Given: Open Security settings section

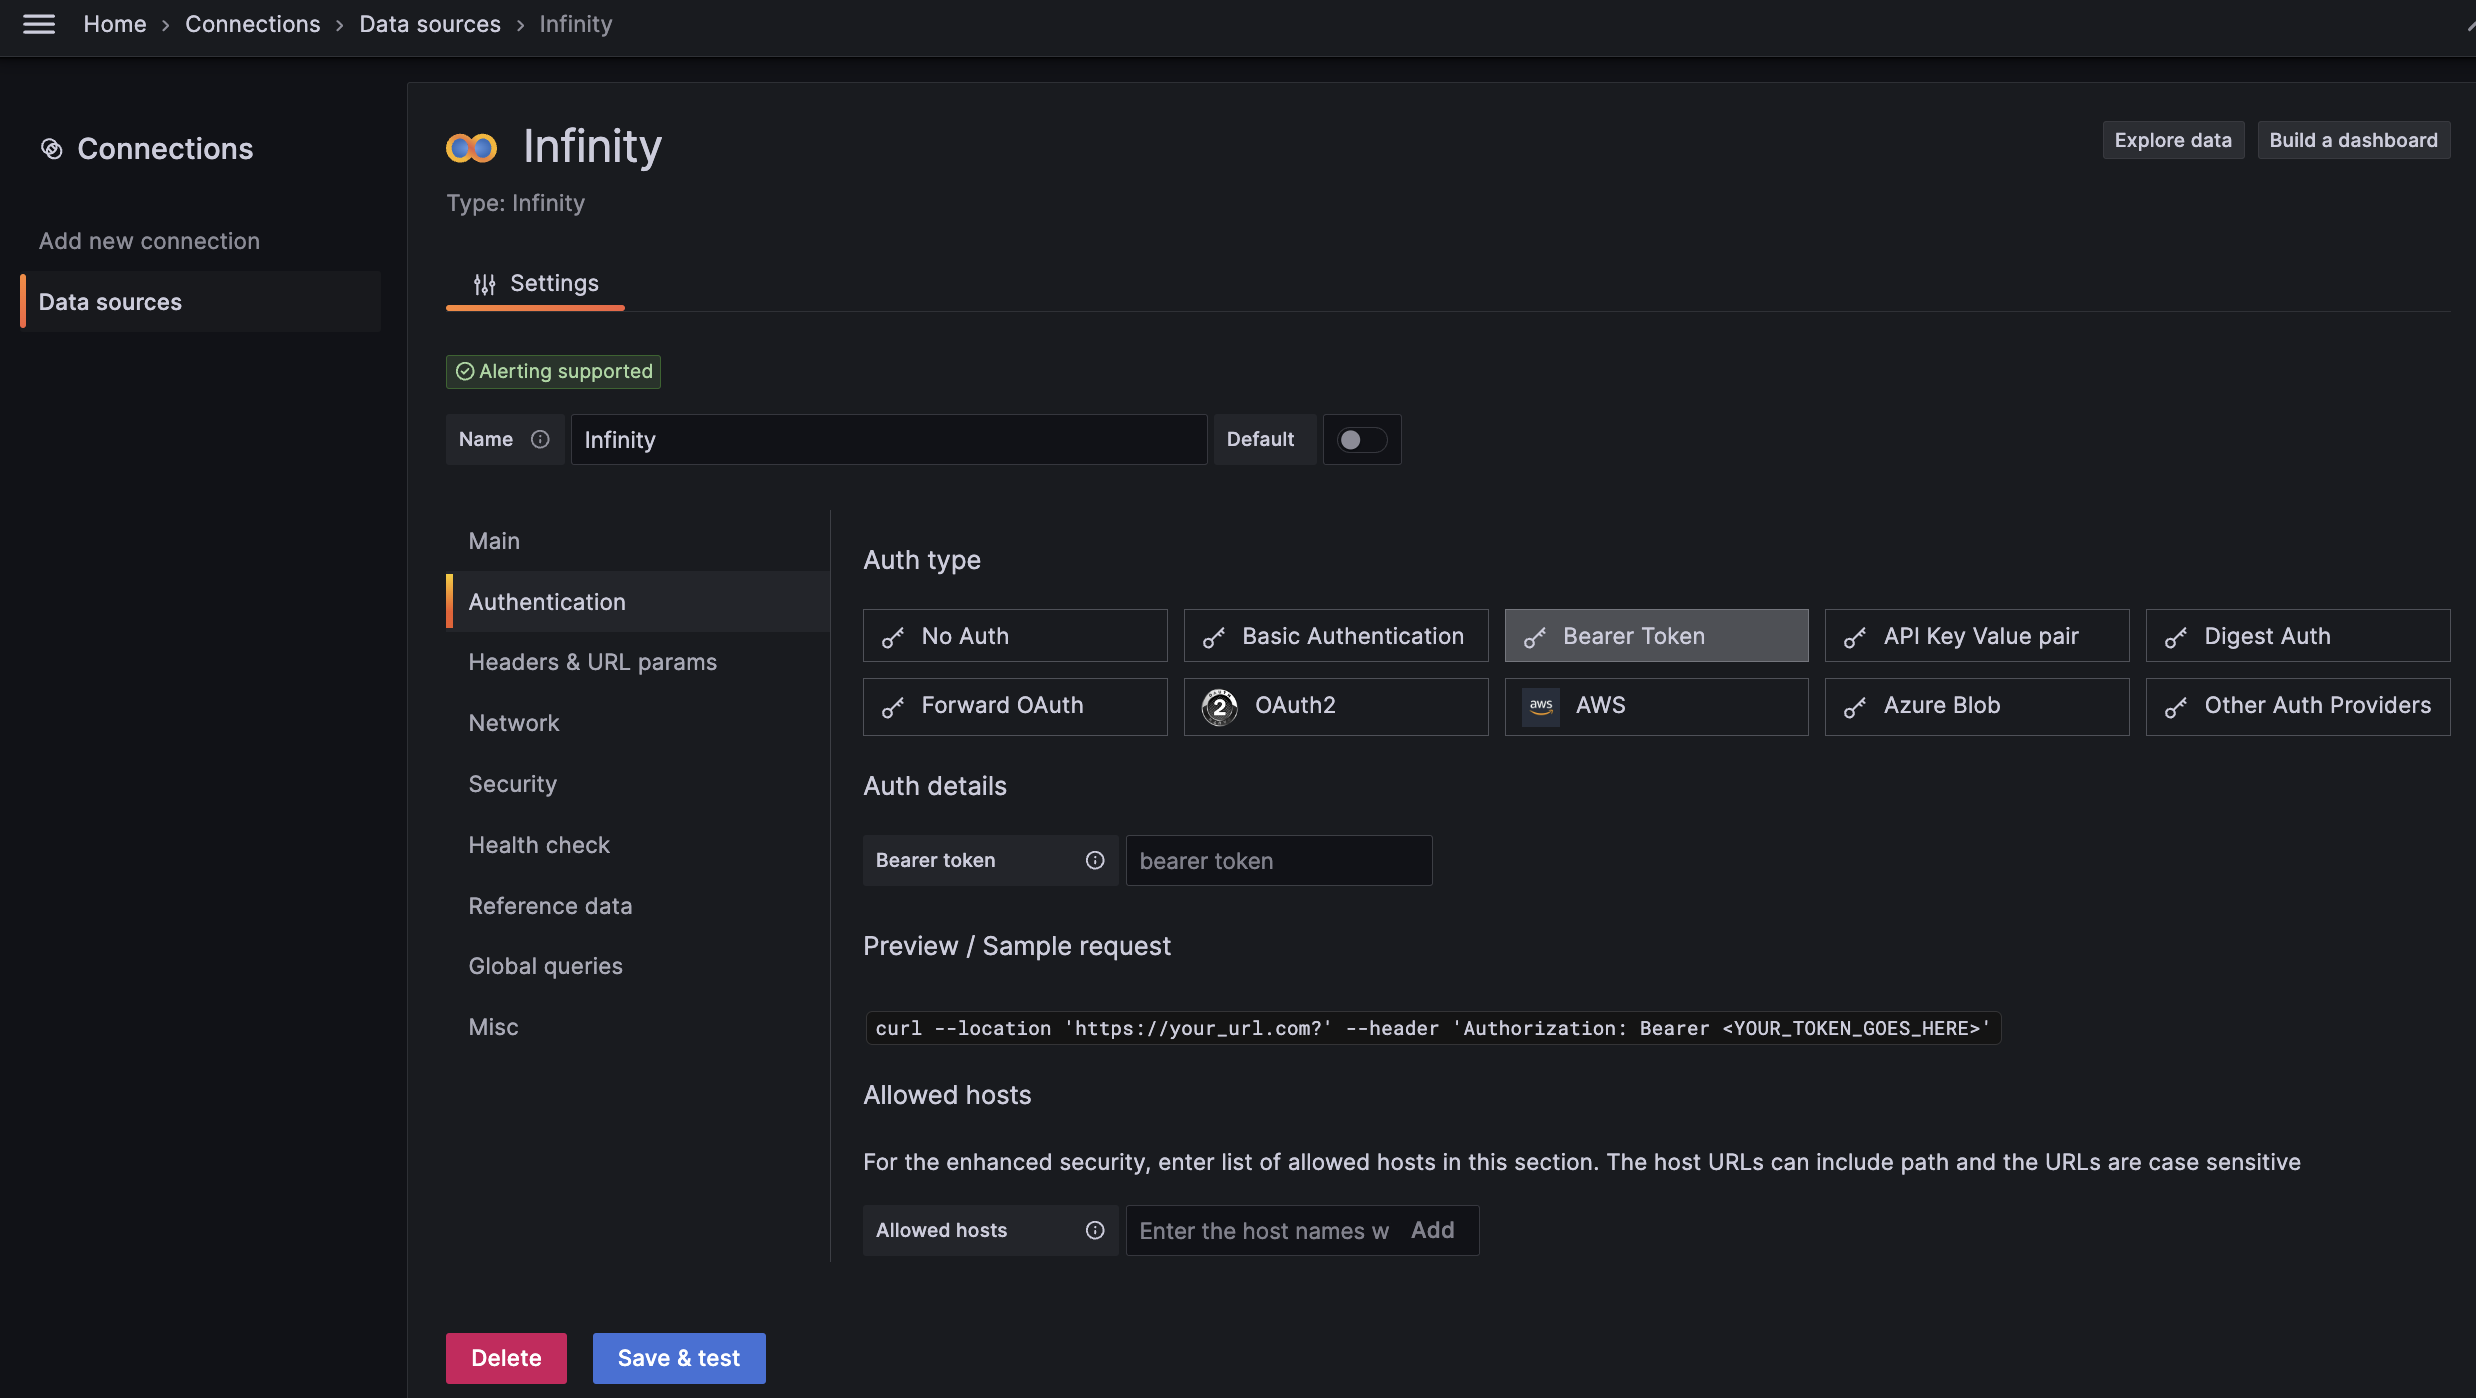Looking at the screenshot, I should [x=514, y=784].
